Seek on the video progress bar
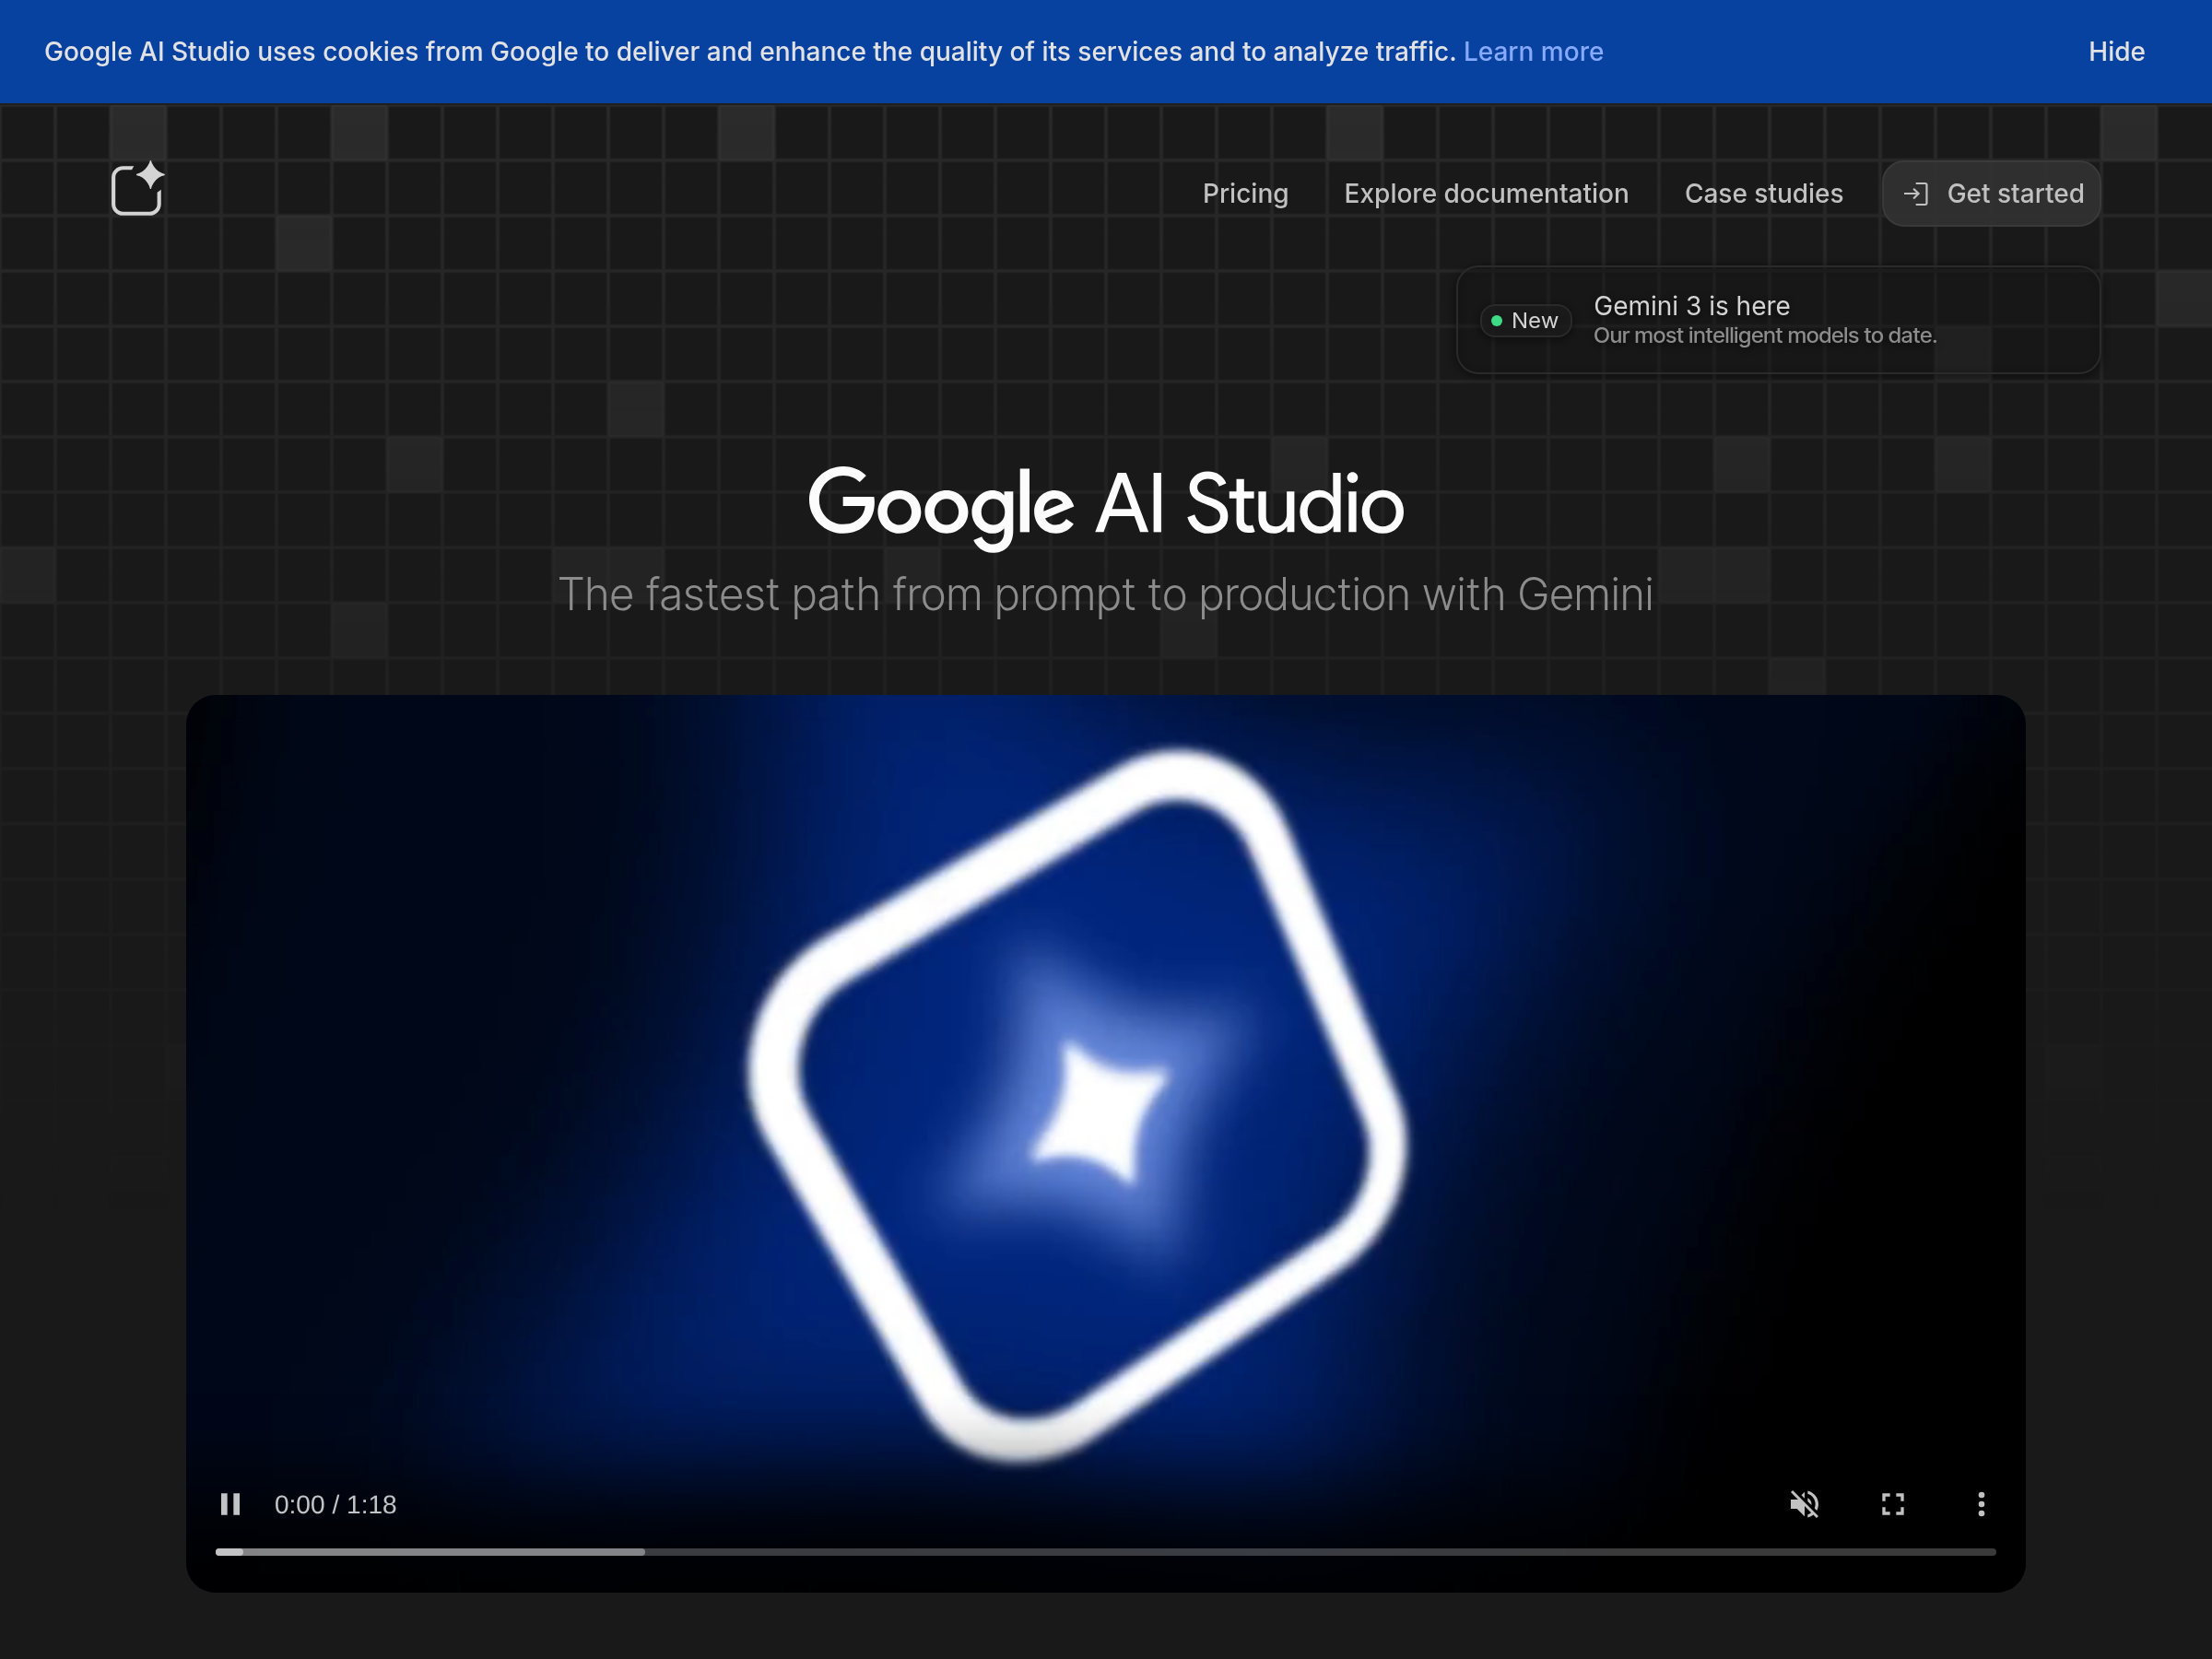 coord(1105,1552)
